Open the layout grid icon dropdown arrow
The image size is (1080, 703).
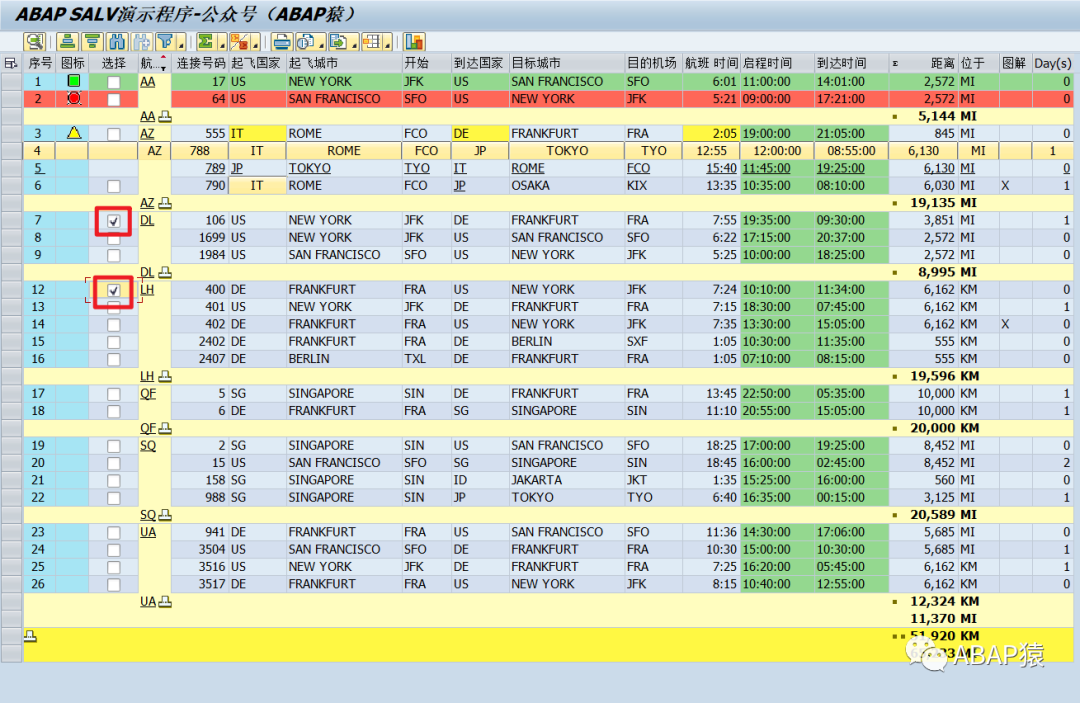pos(387,43)
